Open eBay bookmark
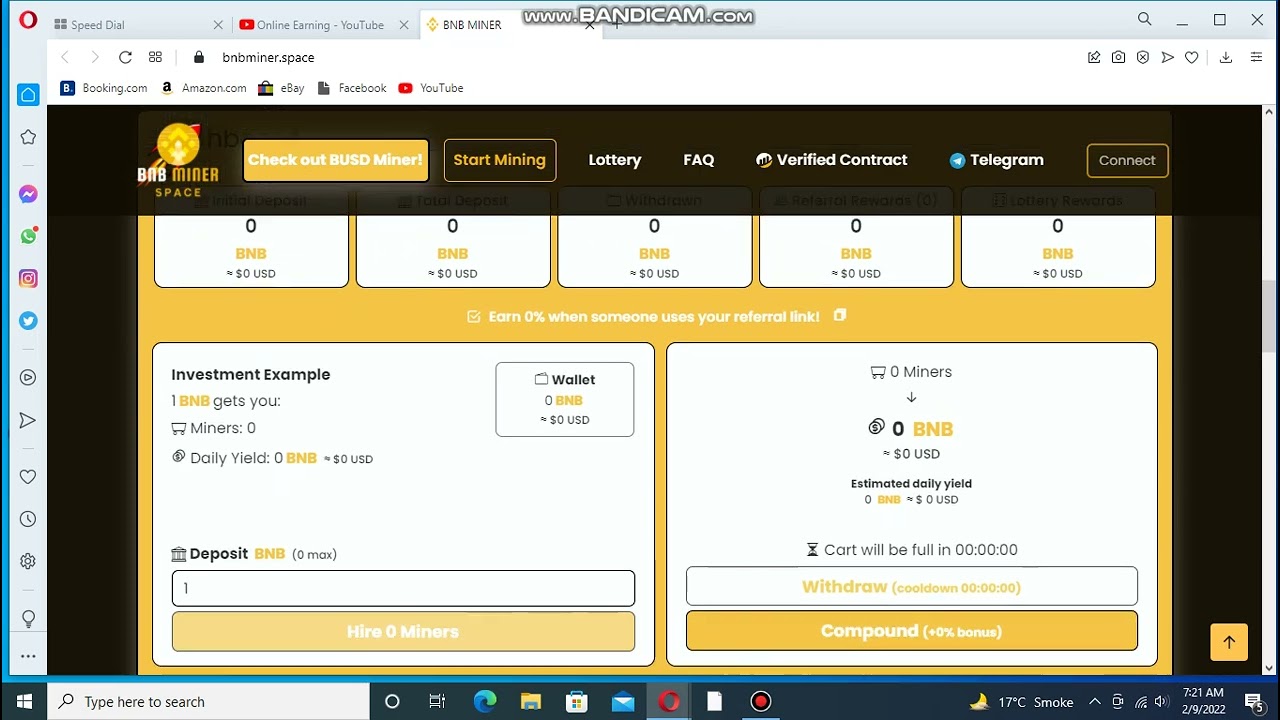The width and height of the screenshot is (1280, 720). click(281, 88)
